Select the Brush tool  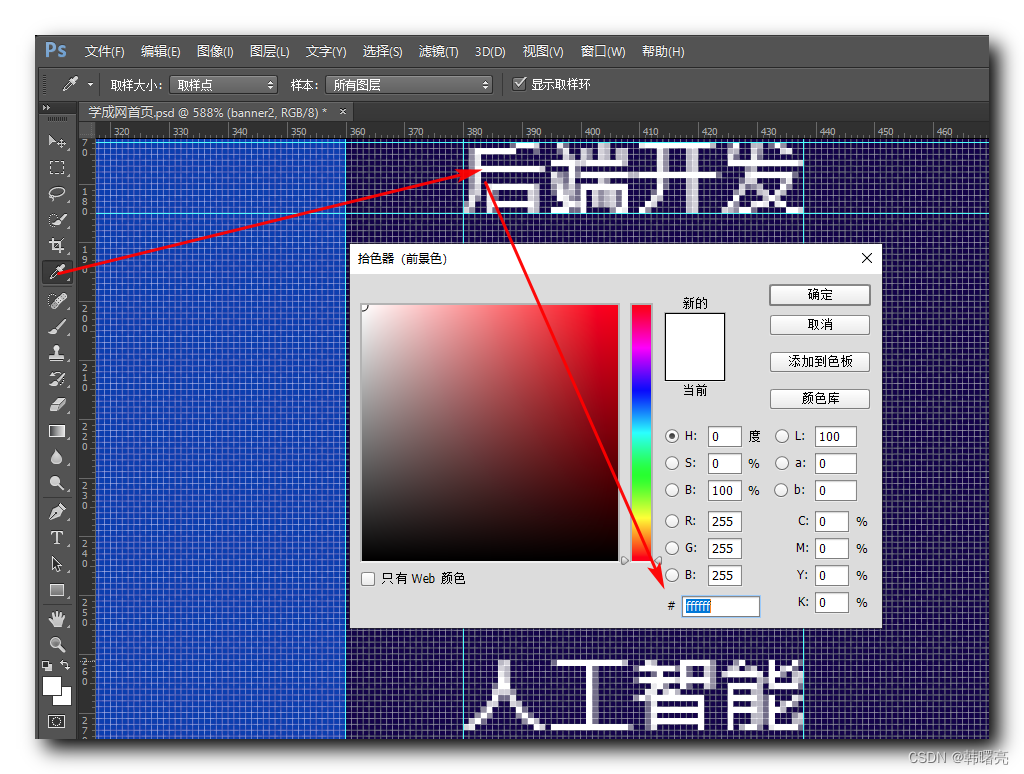pyautogui.click(x=57, y=327)
